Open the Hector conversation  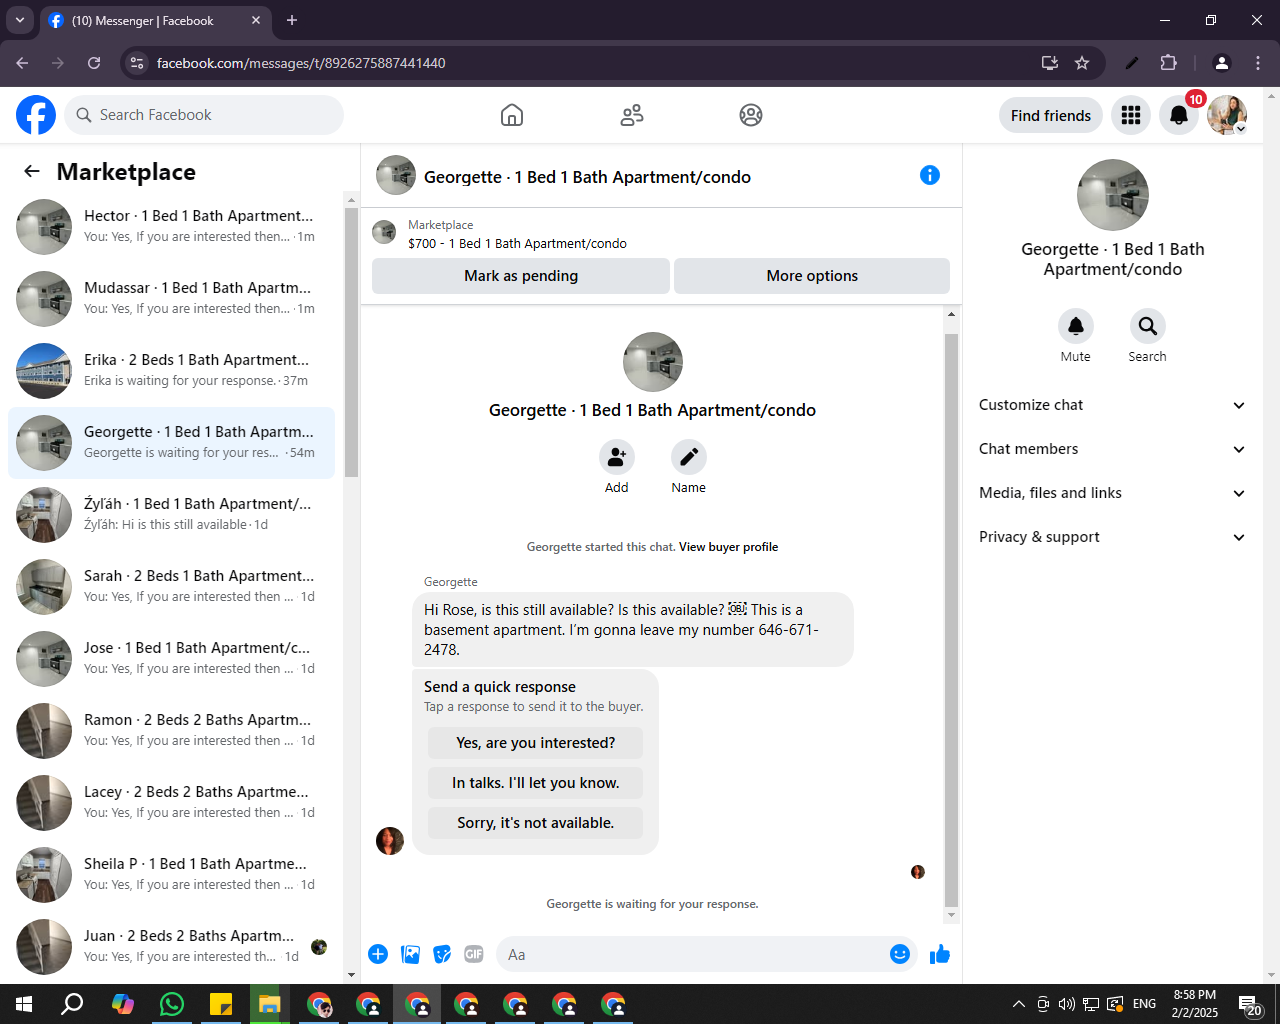coord(172,227)
